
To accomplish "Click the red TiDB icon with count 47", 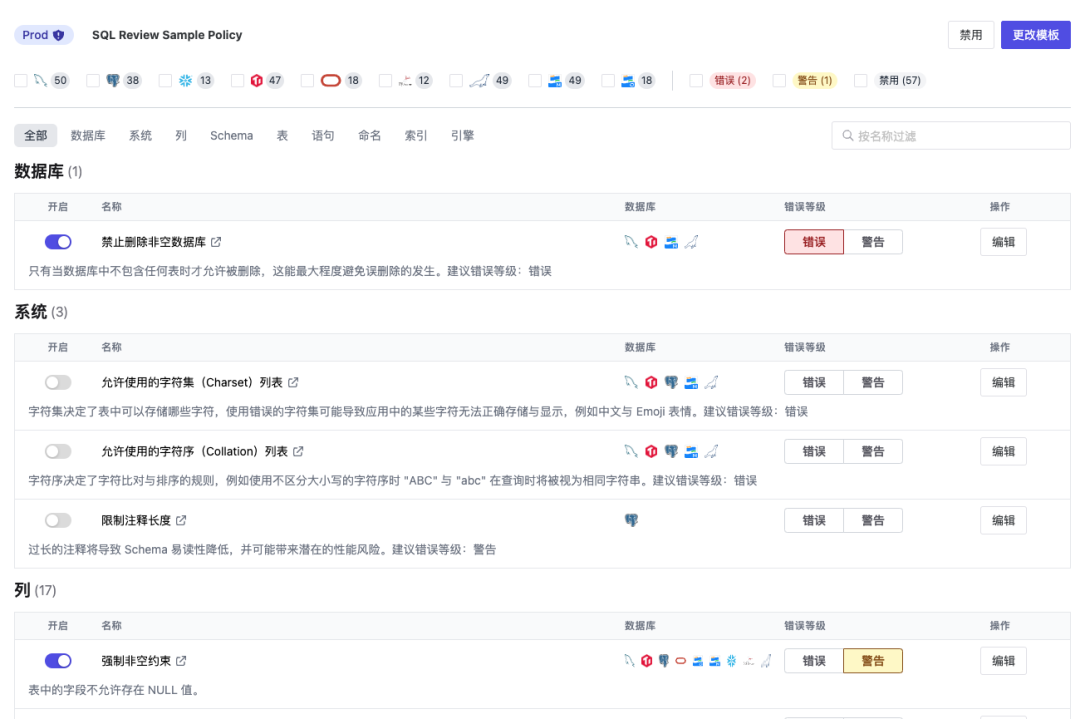I will pyautogui.click(x=257, y=81).
